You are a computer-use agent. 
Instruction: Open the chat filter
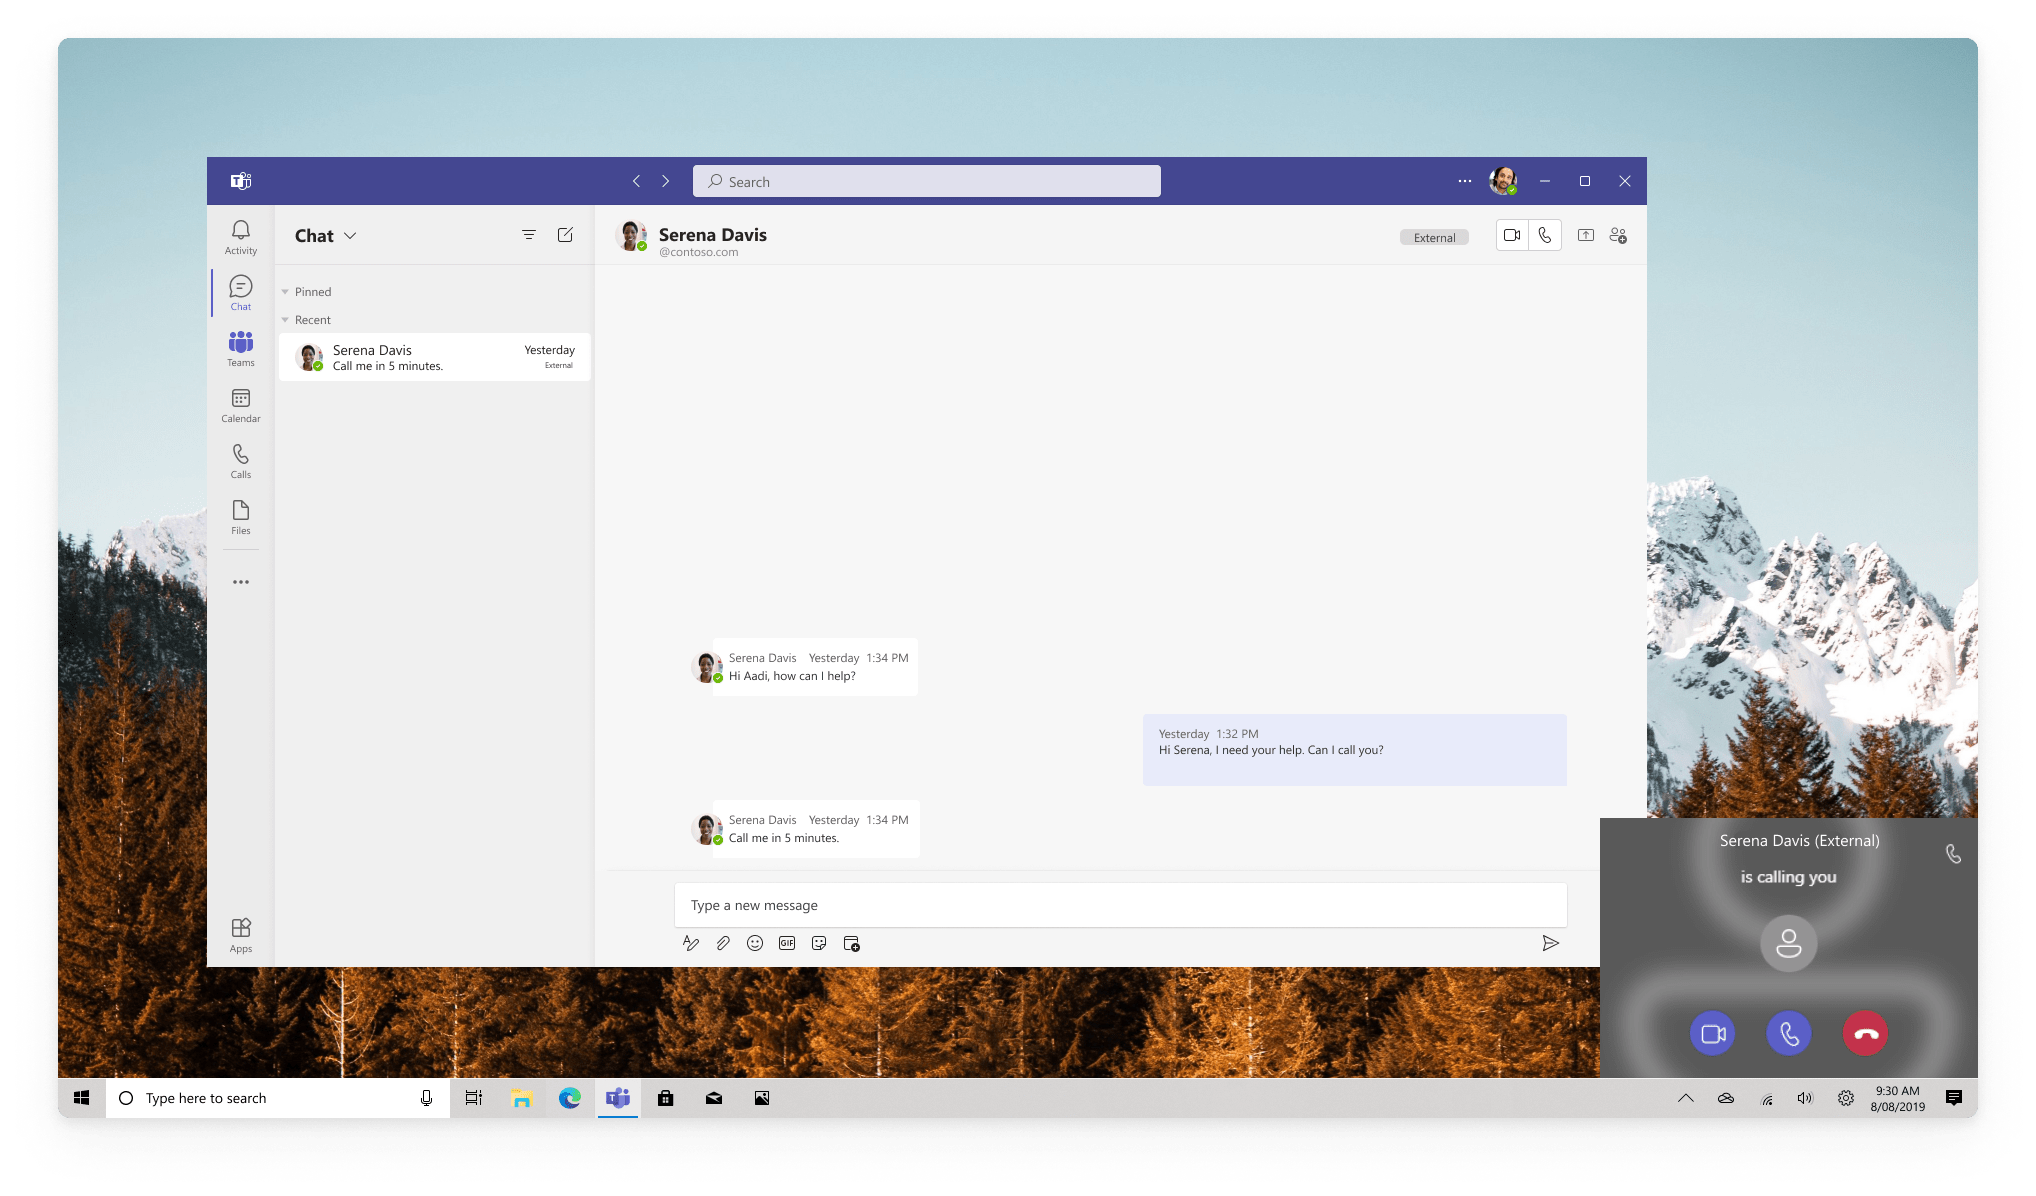[529, 235]
